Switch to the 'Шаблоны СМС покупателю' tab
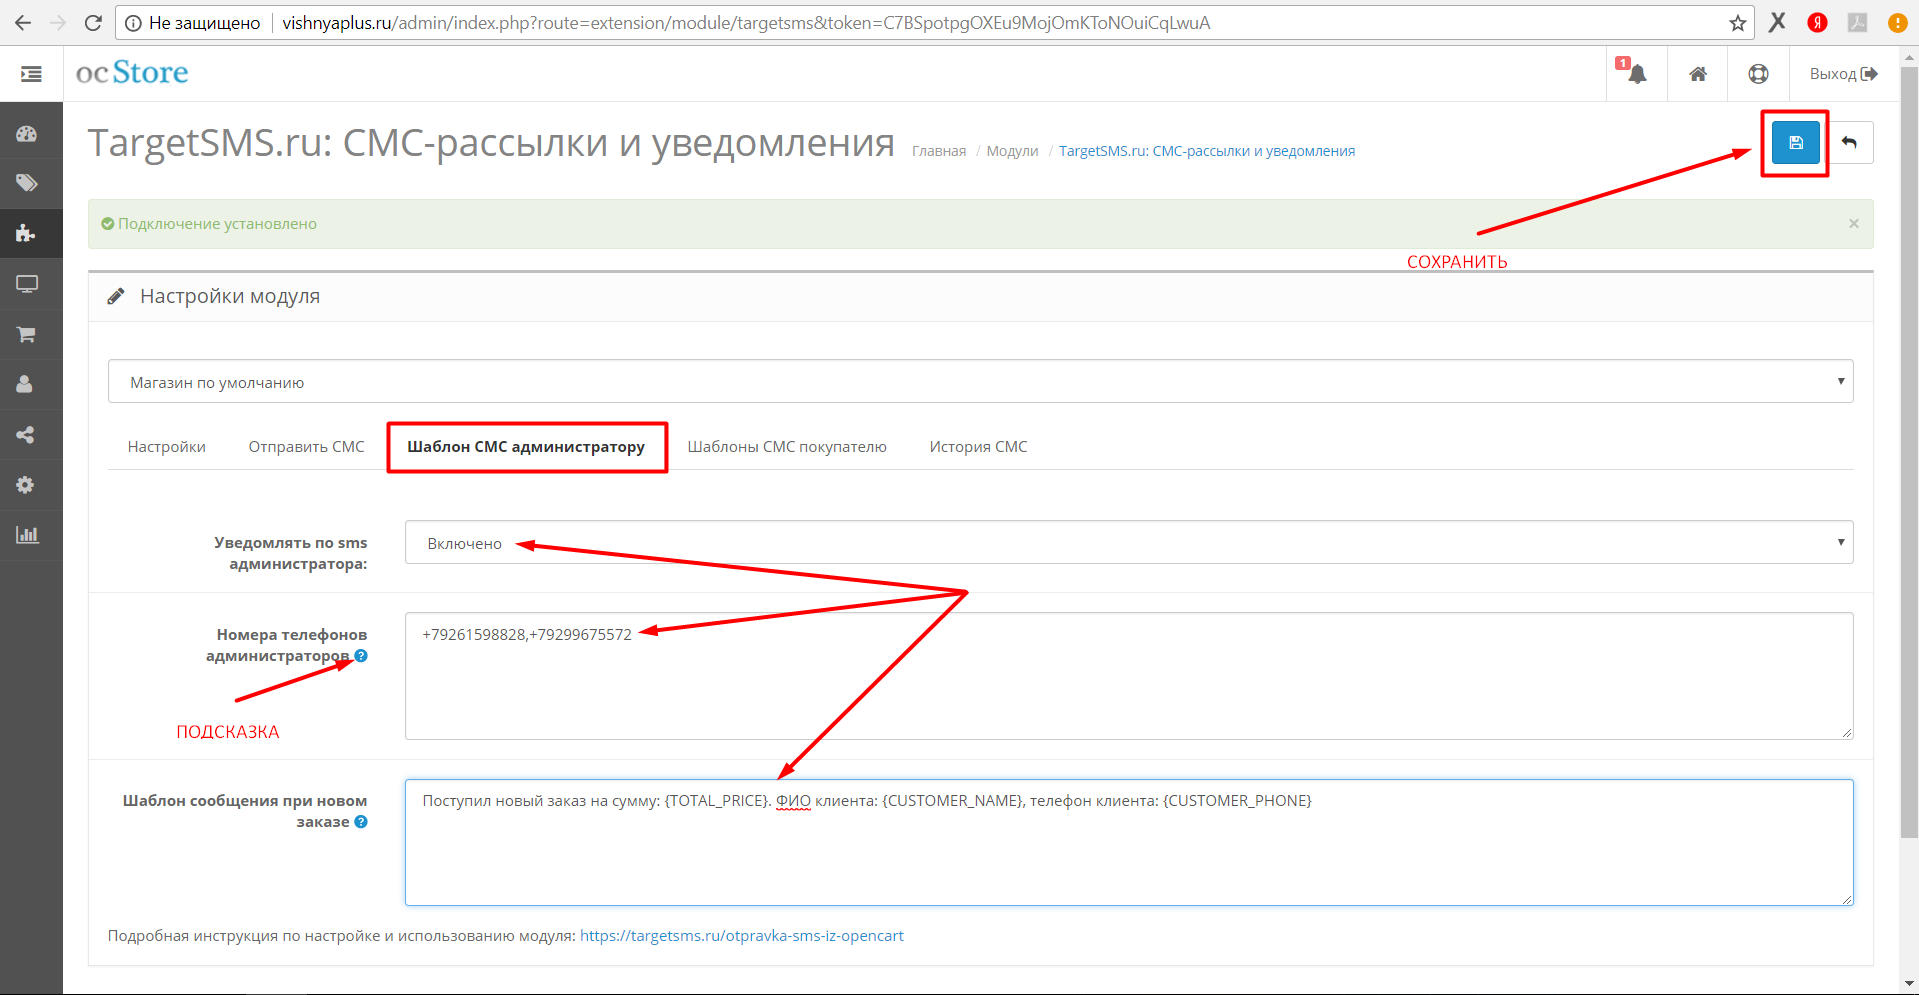The width and height of the screenshot is (1919, 995). 786,447
